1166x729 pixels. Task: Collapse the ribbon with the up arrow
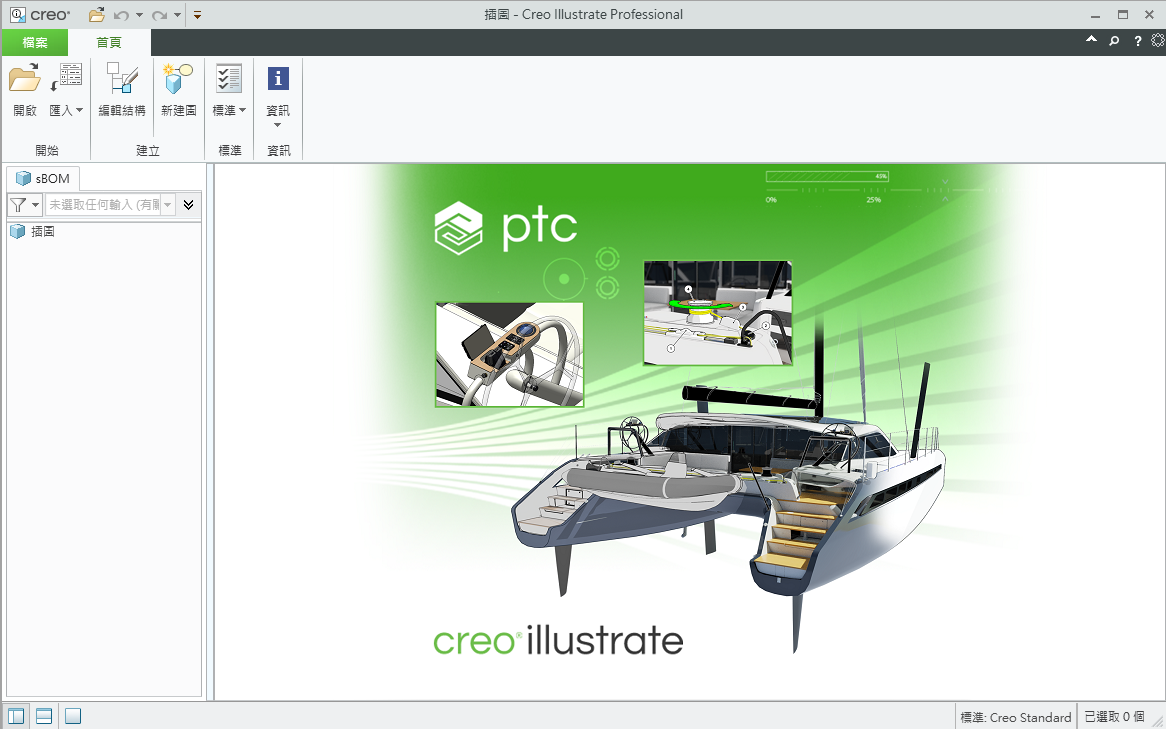(x=1091, y=39)
